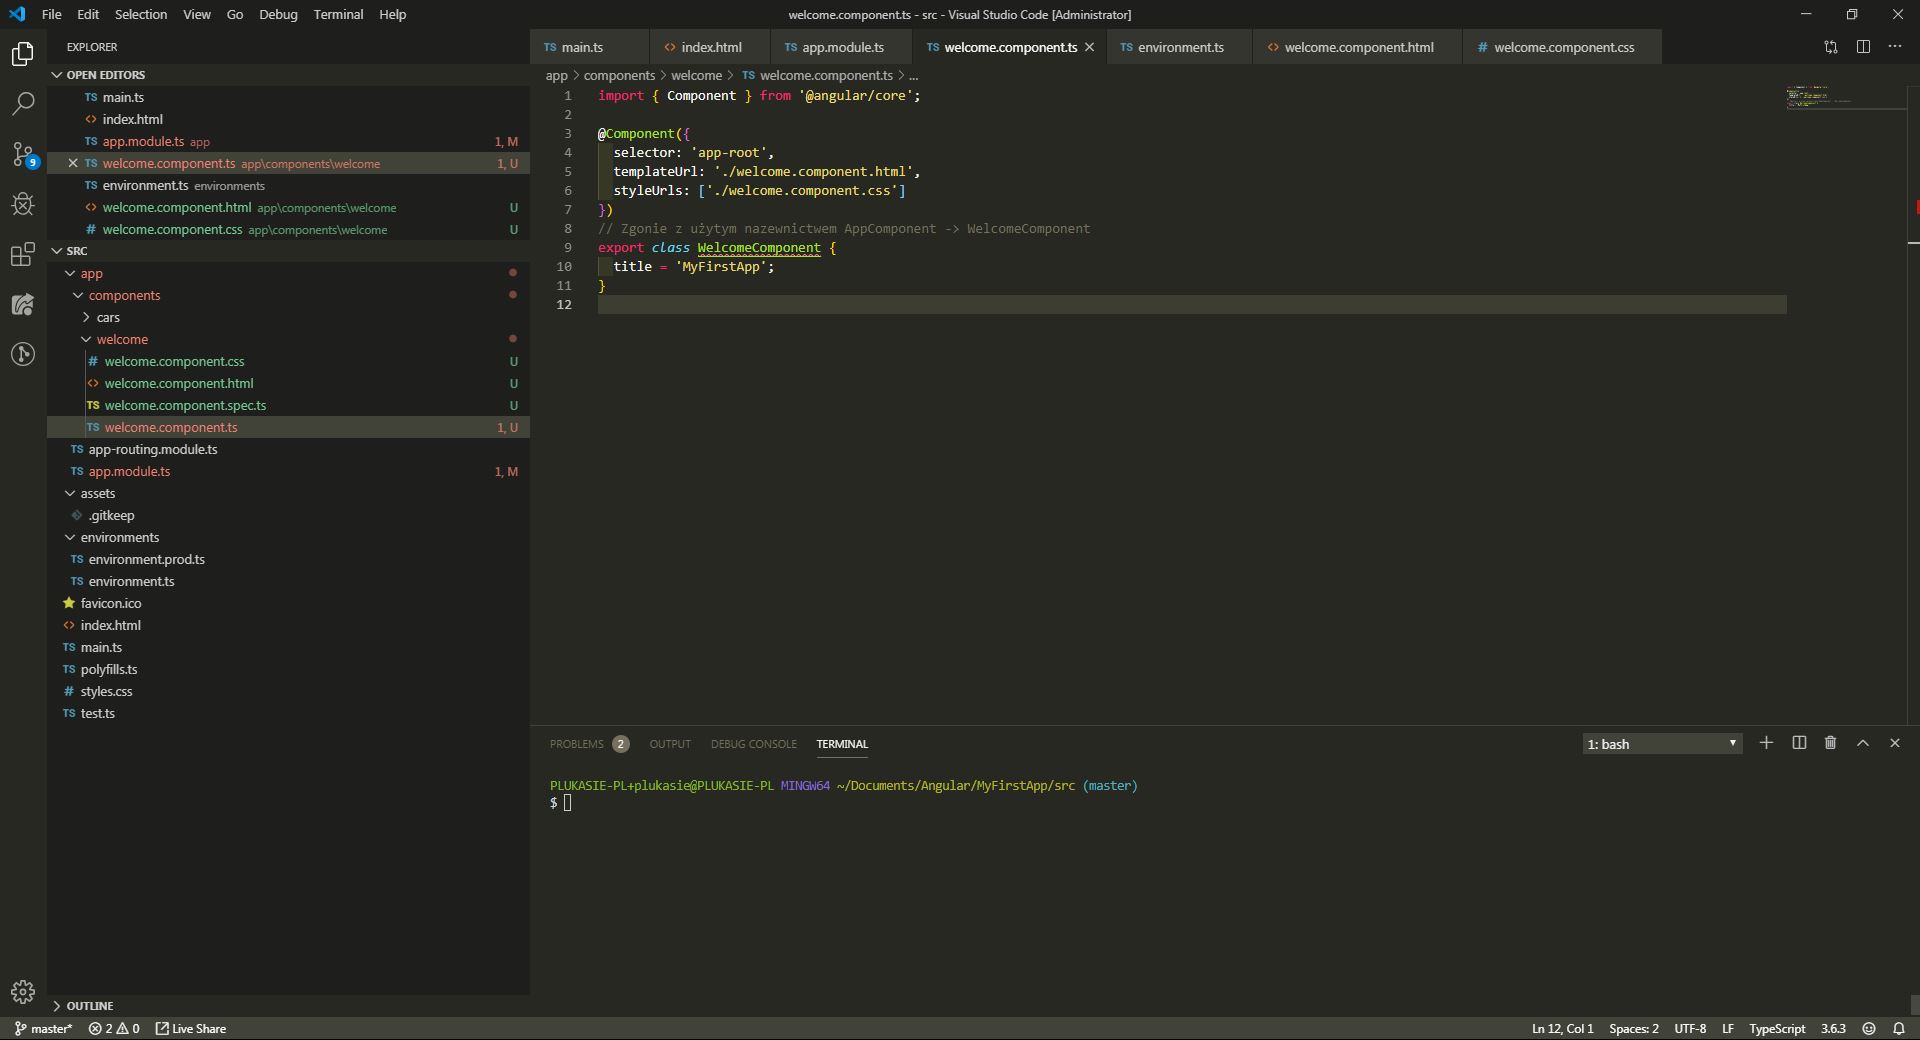Change indentation via Spaces: 2

pos(1634,1028)
